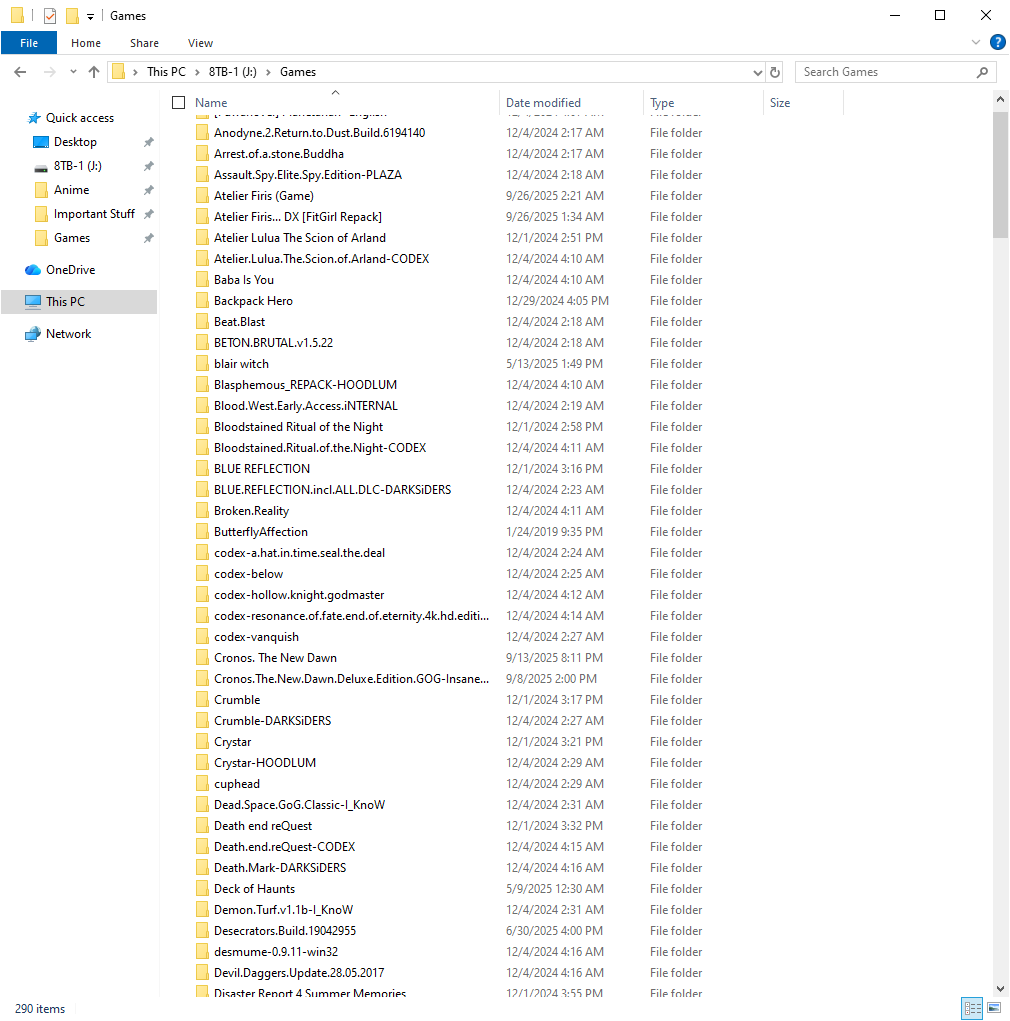Image resolution: width=1010 pixels, height=1021 pixels.
Task: Open Customize Quick Access Toolbar dropdown
Action: pos(91,16)
